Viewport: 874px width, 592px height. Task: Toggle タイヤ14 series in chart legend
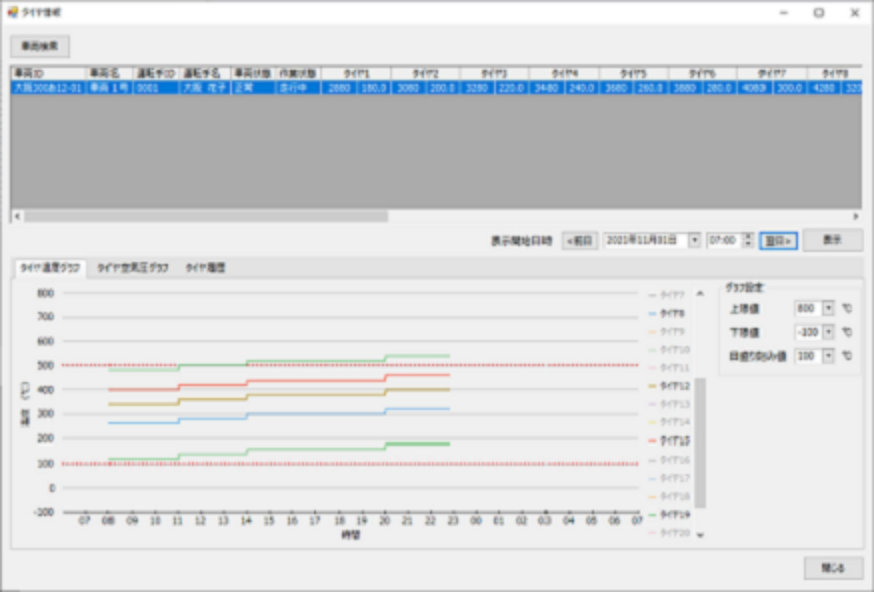[669, 422]
